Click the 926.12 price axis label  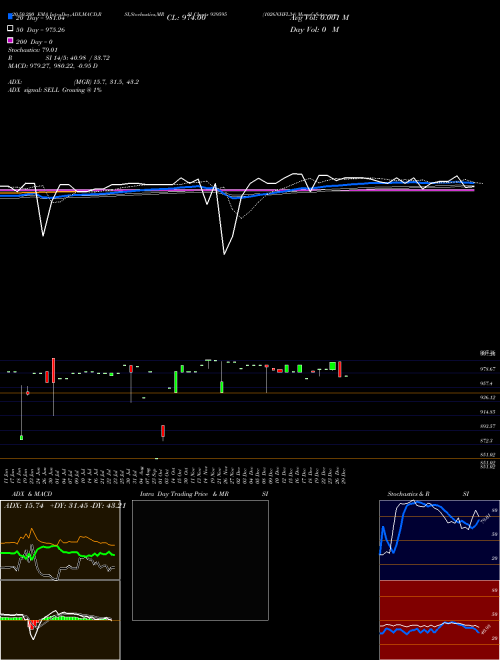[x=488, y=397]
